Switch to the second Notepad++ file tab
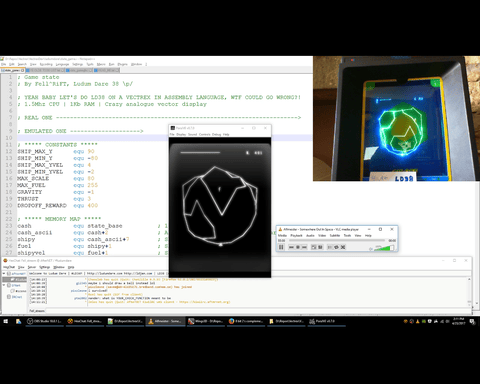 (45, 70)
